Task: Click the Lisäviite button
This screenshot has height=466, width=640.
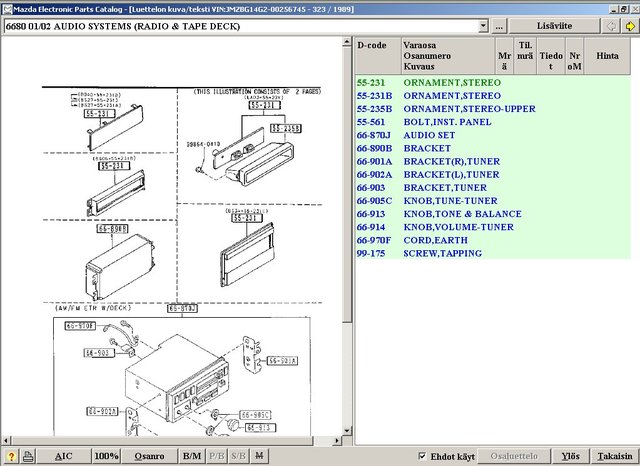Action: [x=554, y=26]
